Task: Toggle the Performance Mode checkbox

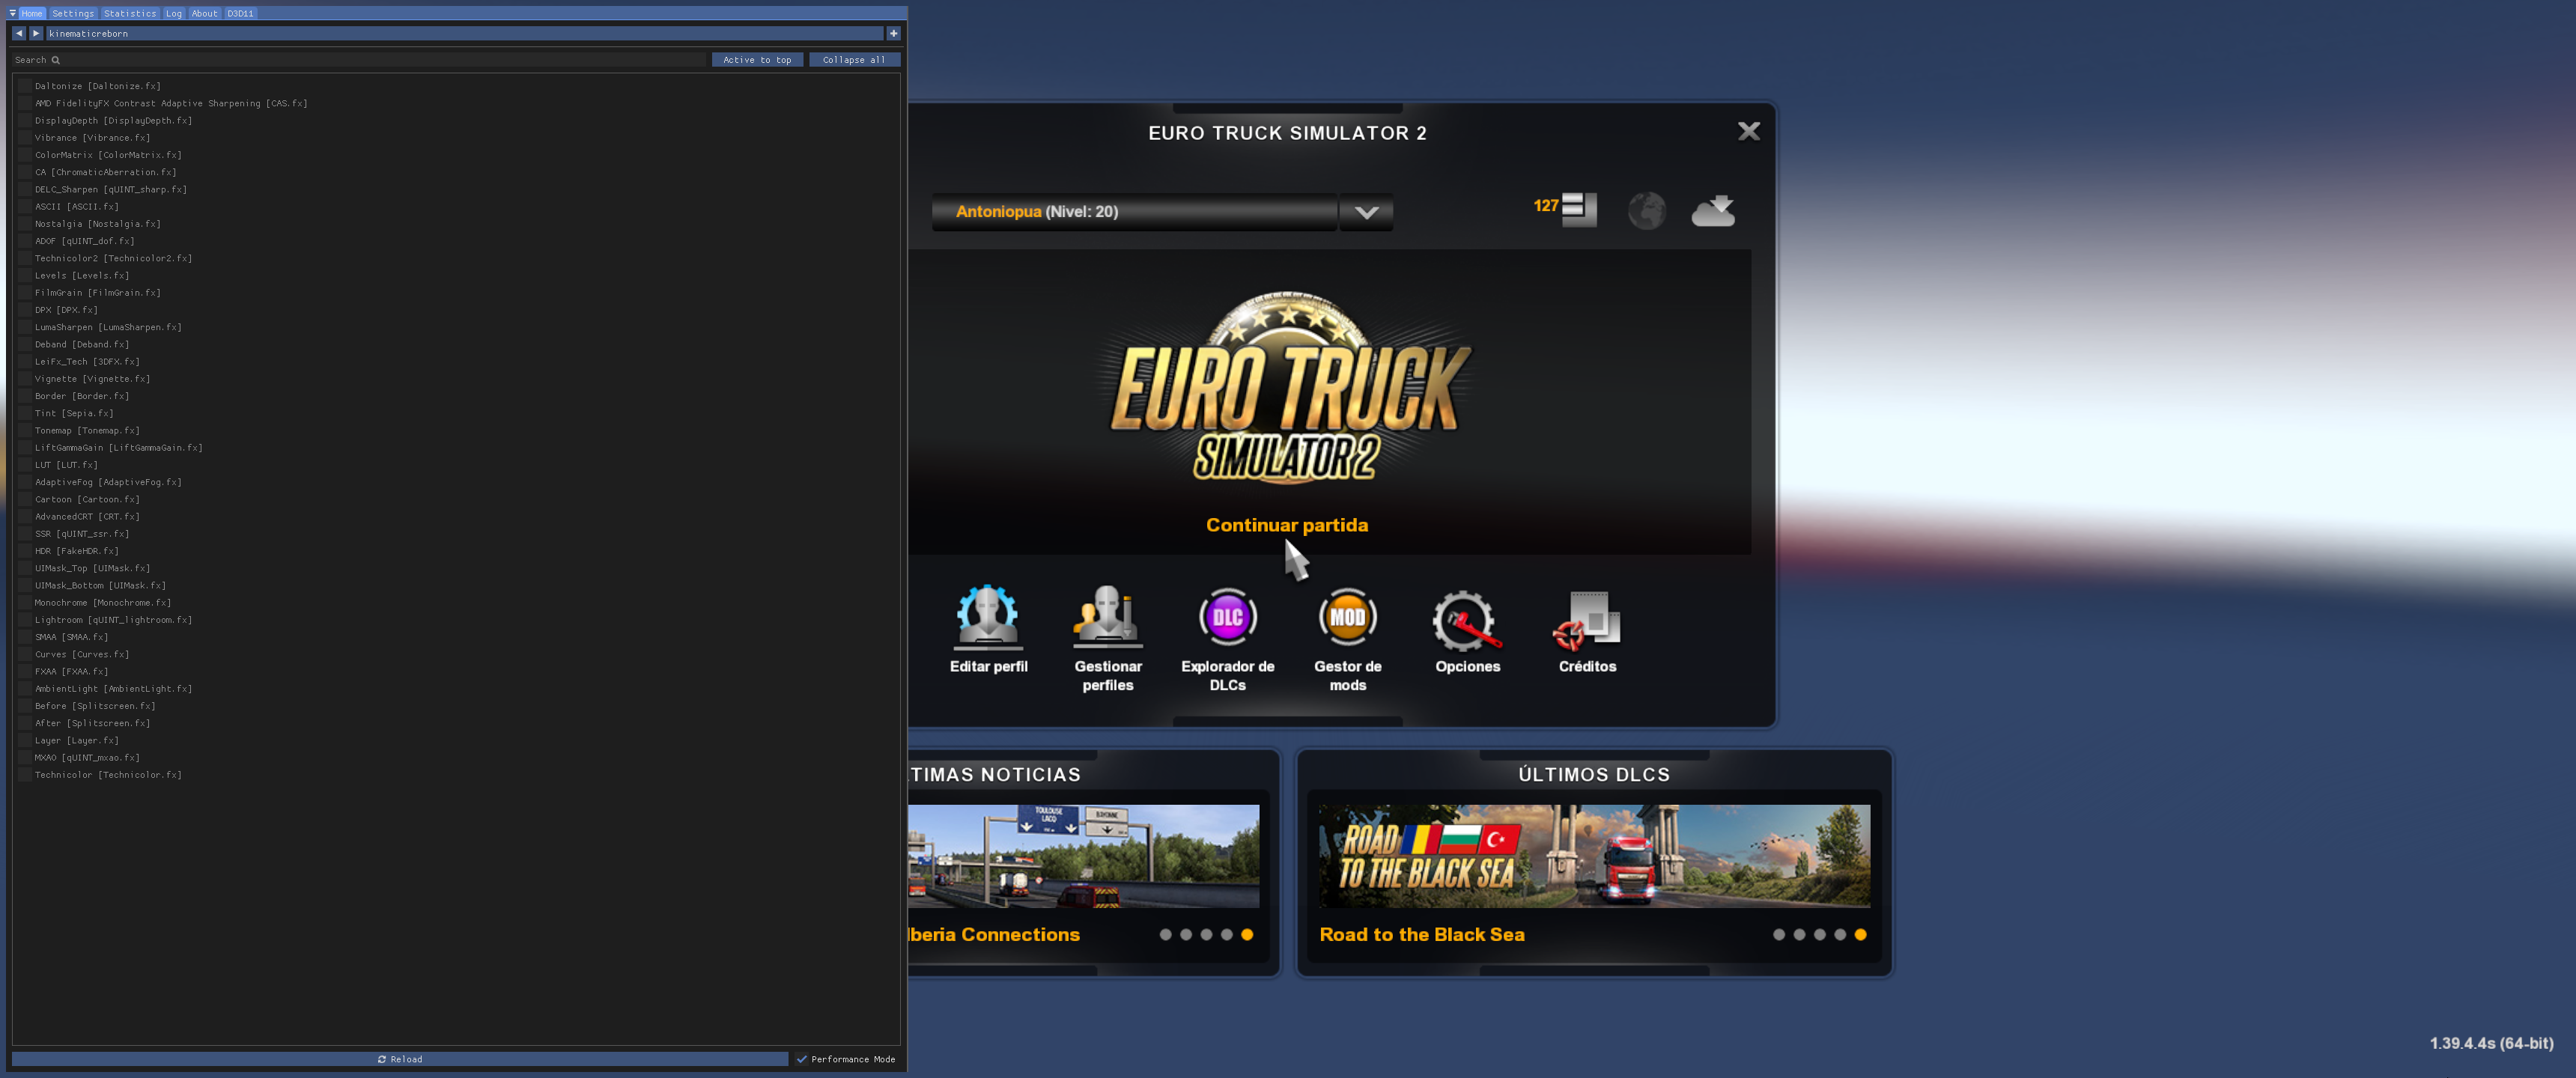Action: 802,1059
